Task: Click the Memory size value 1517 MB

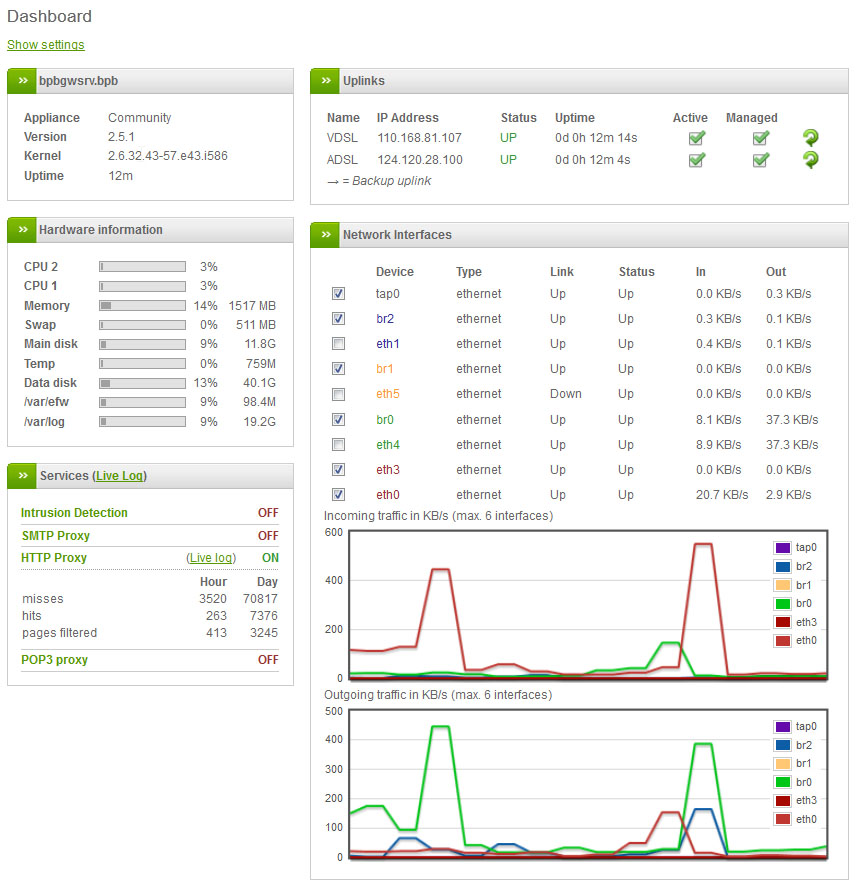Action: tap(252, 306)
